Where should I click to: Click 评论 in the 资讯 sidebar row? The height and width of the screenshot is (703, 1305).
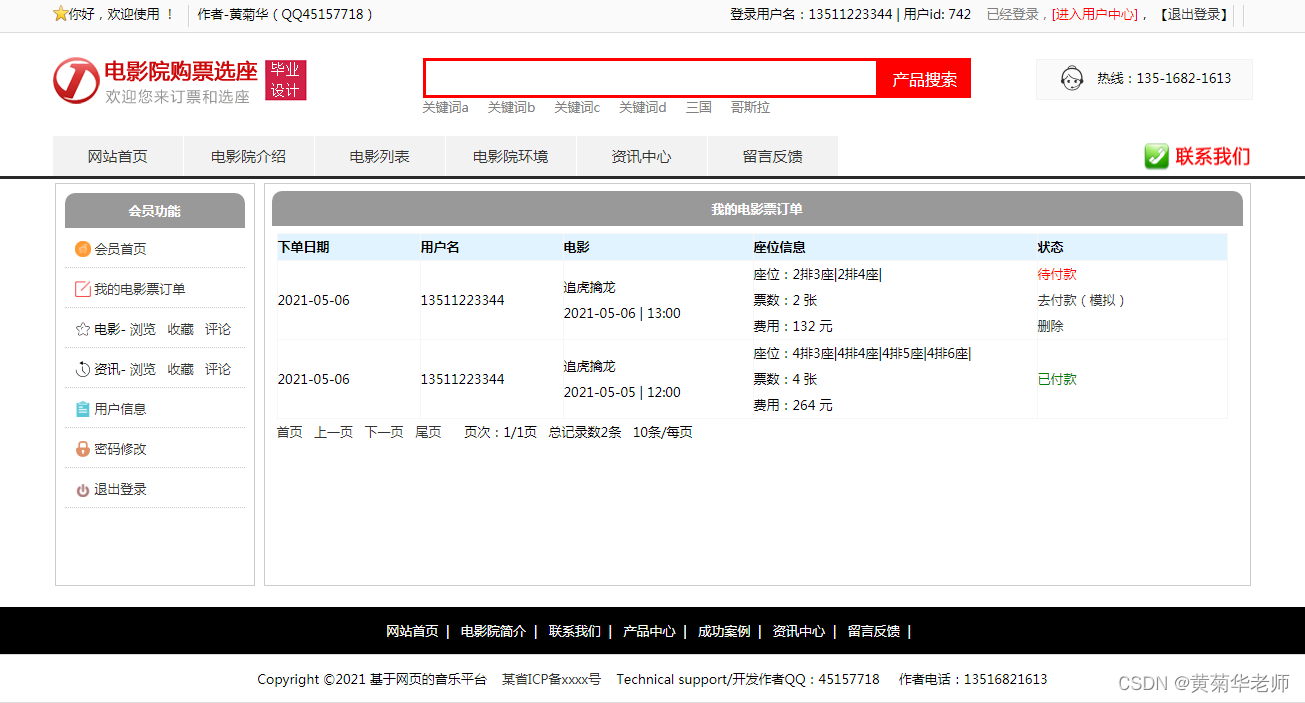point(218,369)
